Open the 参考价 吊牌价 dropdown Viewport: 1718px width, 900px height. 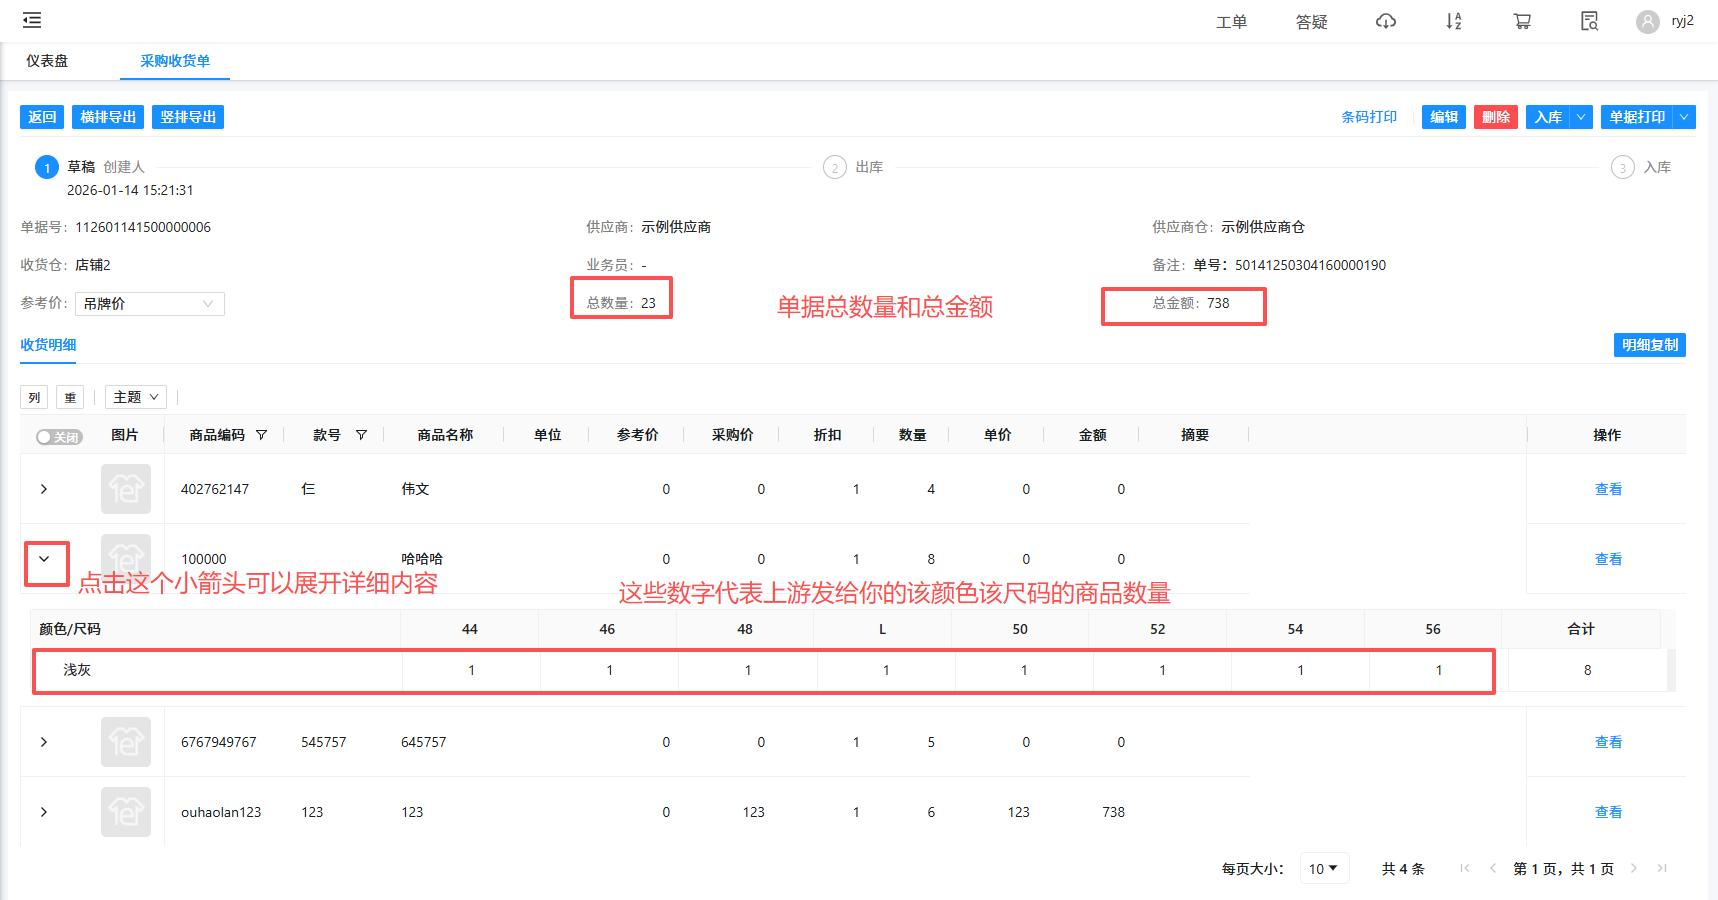[x=149, y=304]
